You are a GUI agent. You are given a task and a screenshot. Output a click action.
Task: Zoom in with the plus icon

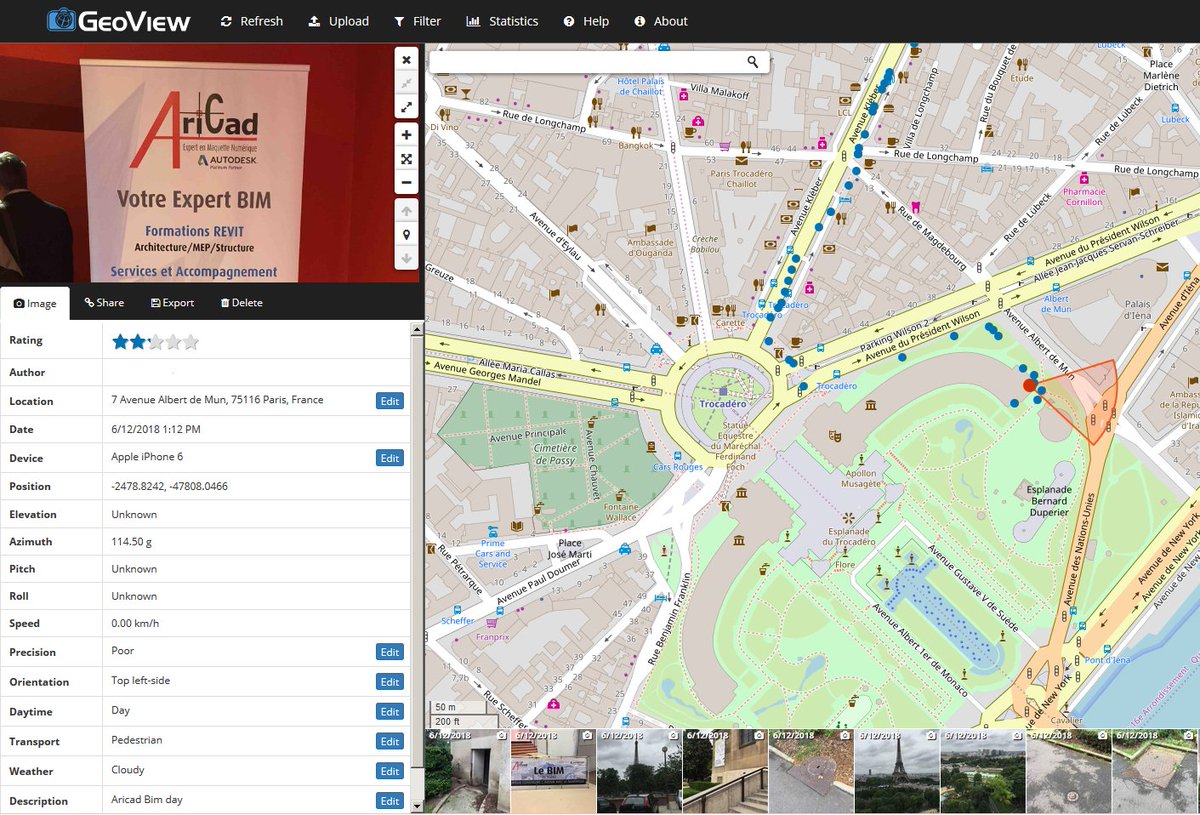(406, 135)
